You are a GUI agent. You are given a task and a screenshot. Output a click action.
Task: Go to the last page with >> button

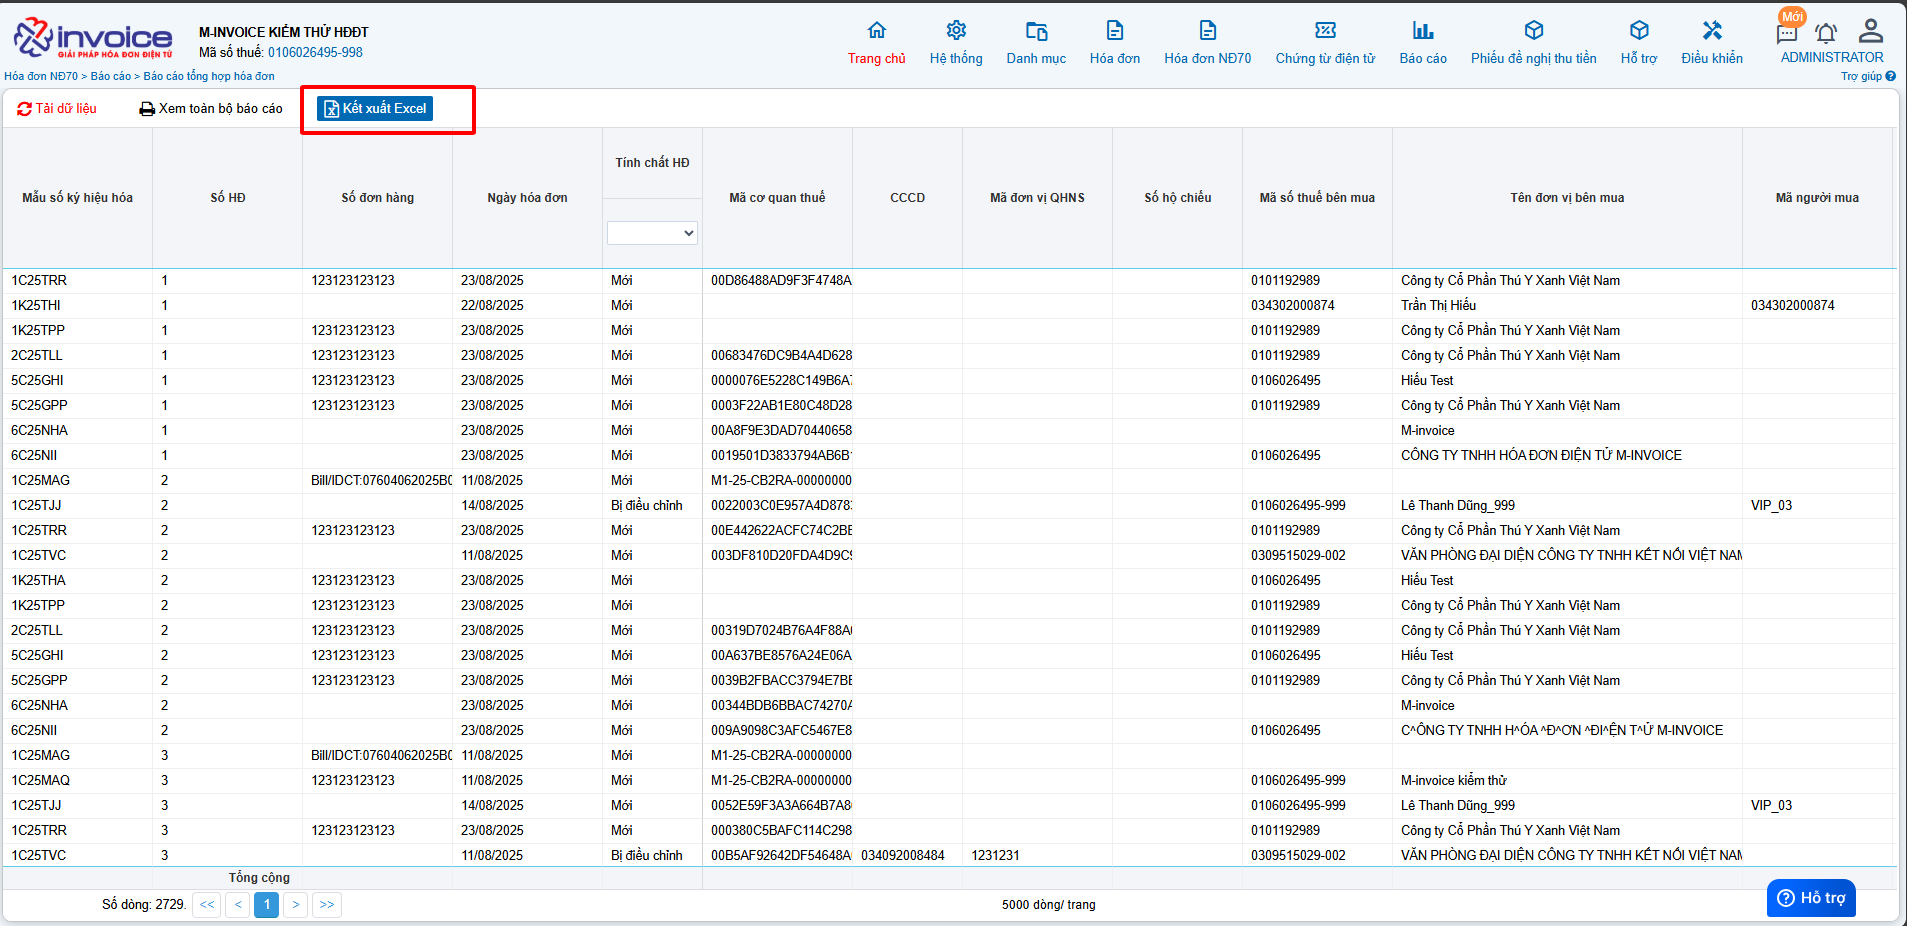[327, 904]
